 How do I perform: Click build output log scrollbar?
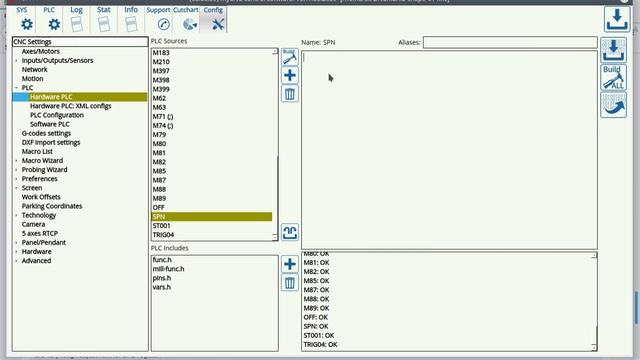[x=595, y=301]
